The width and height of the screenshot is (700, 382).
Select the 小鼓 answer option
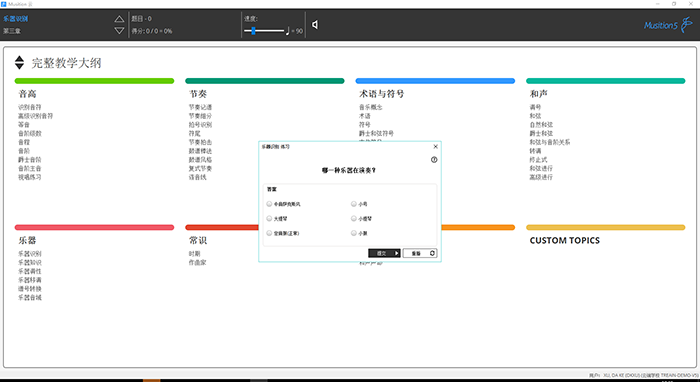pos(359,233)
